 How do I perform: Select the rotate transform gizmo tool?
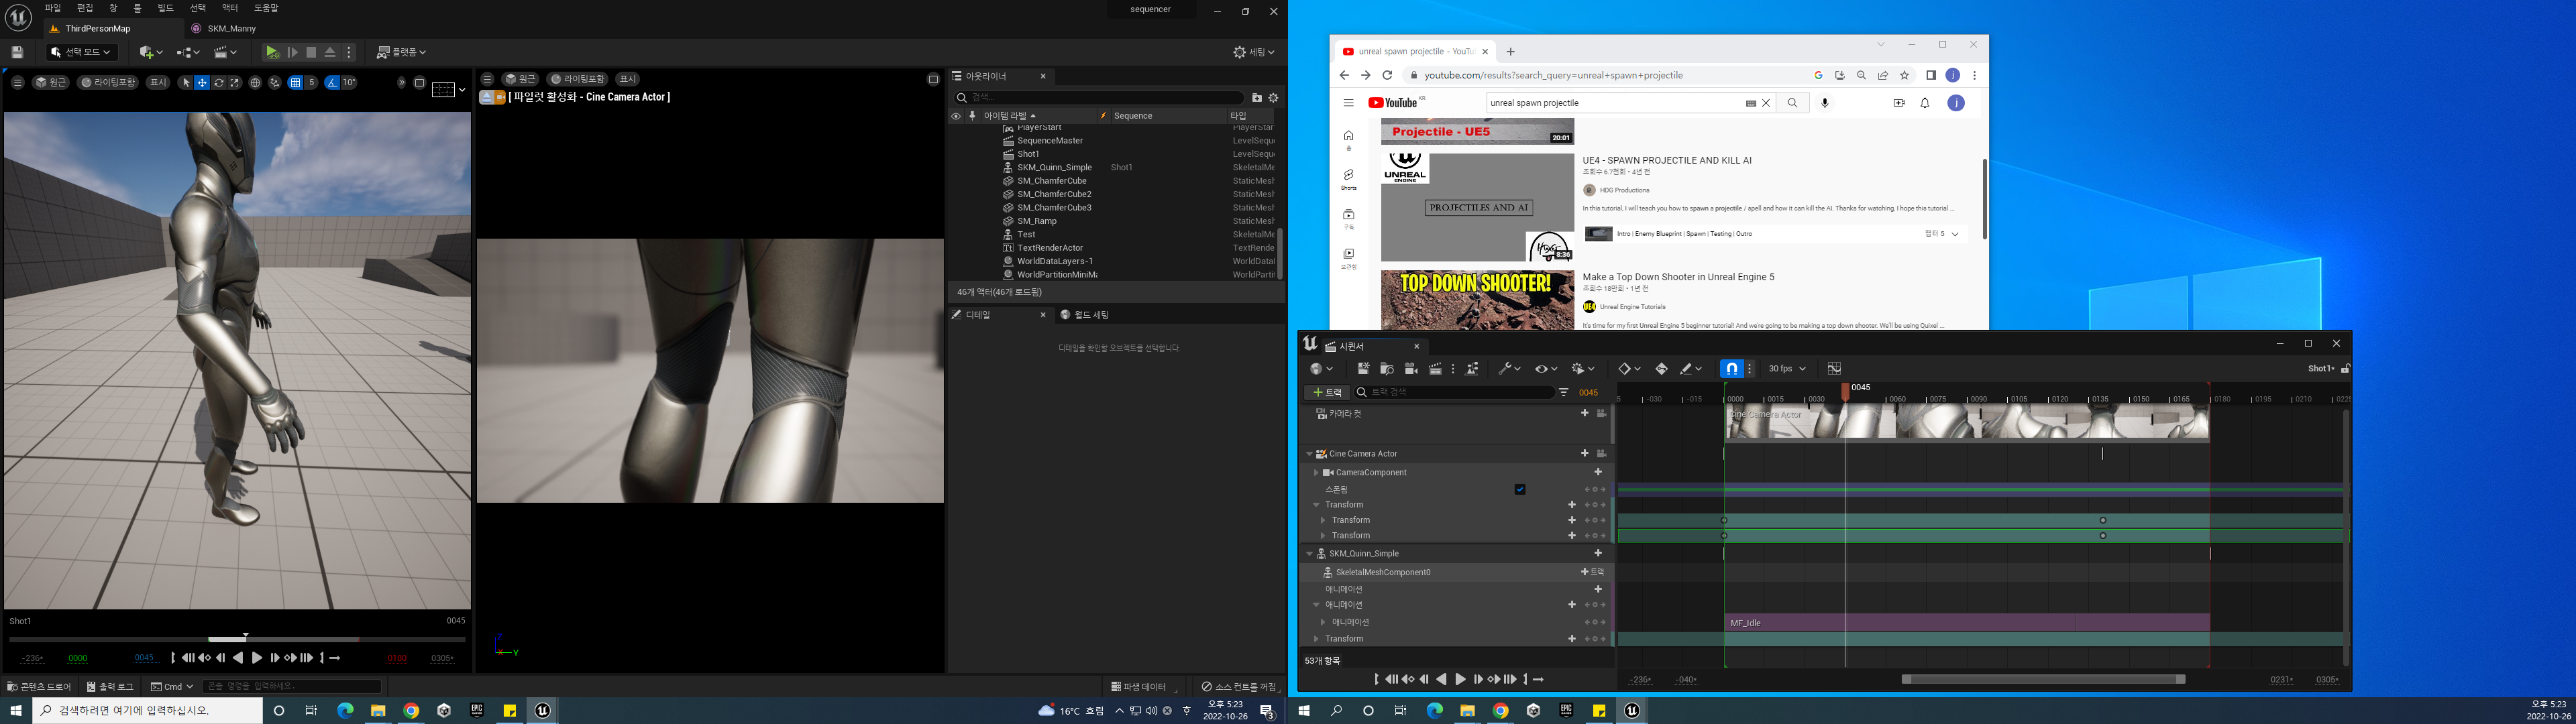tap(218, 83)
